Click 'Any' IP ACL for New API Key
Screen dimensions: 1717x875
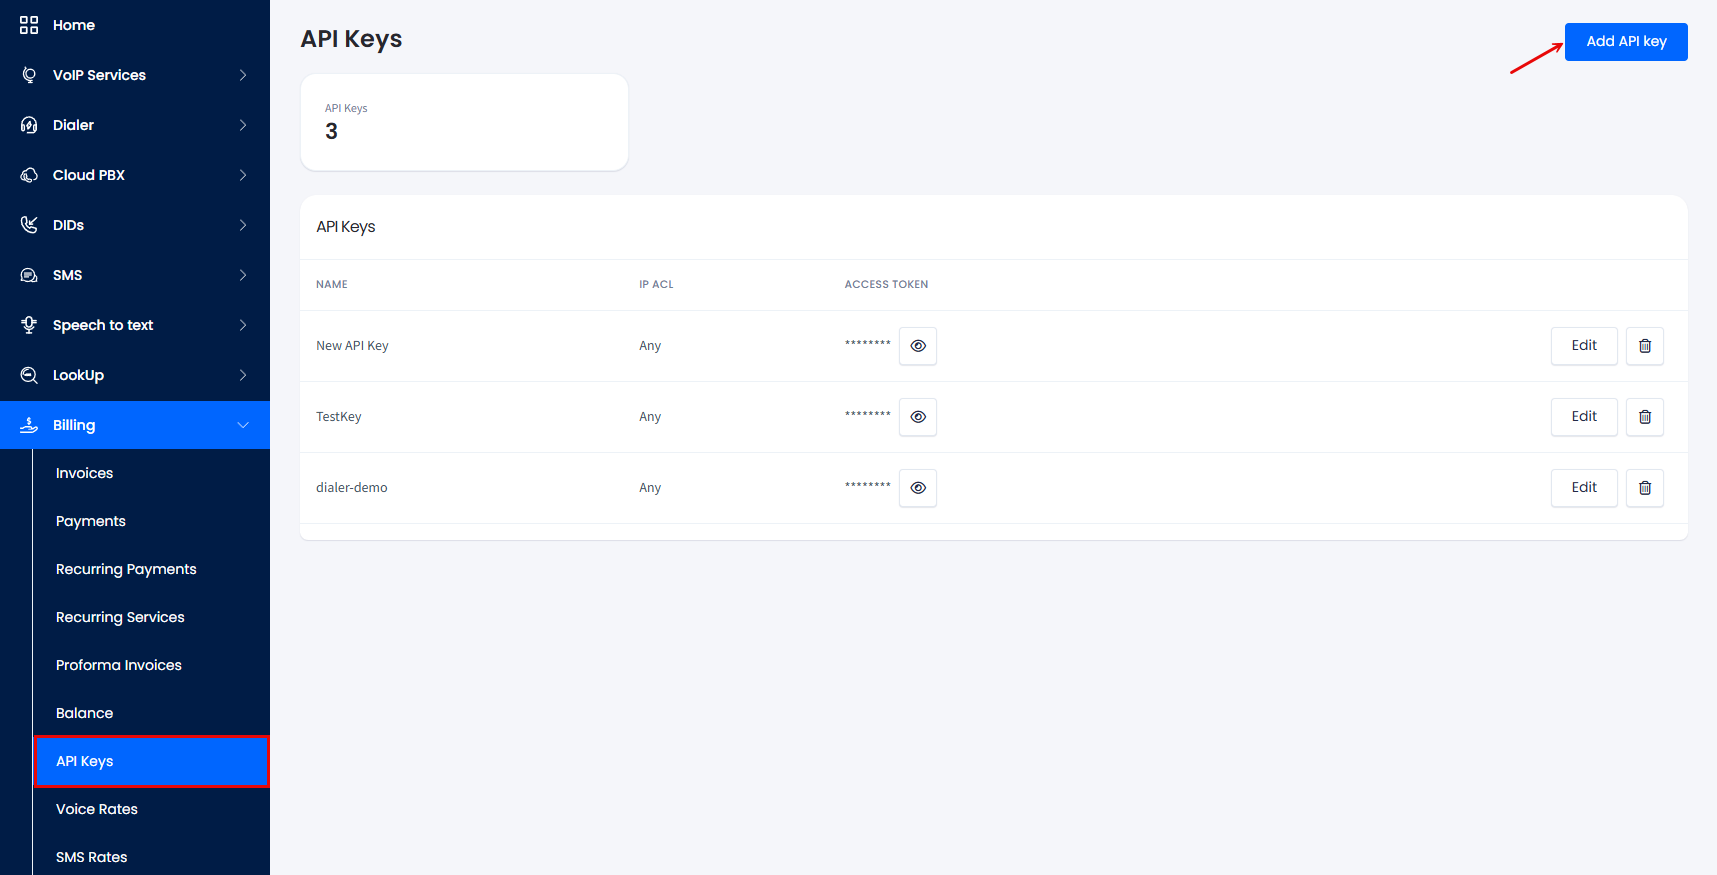pyautogui.click(x=650, y=346)
